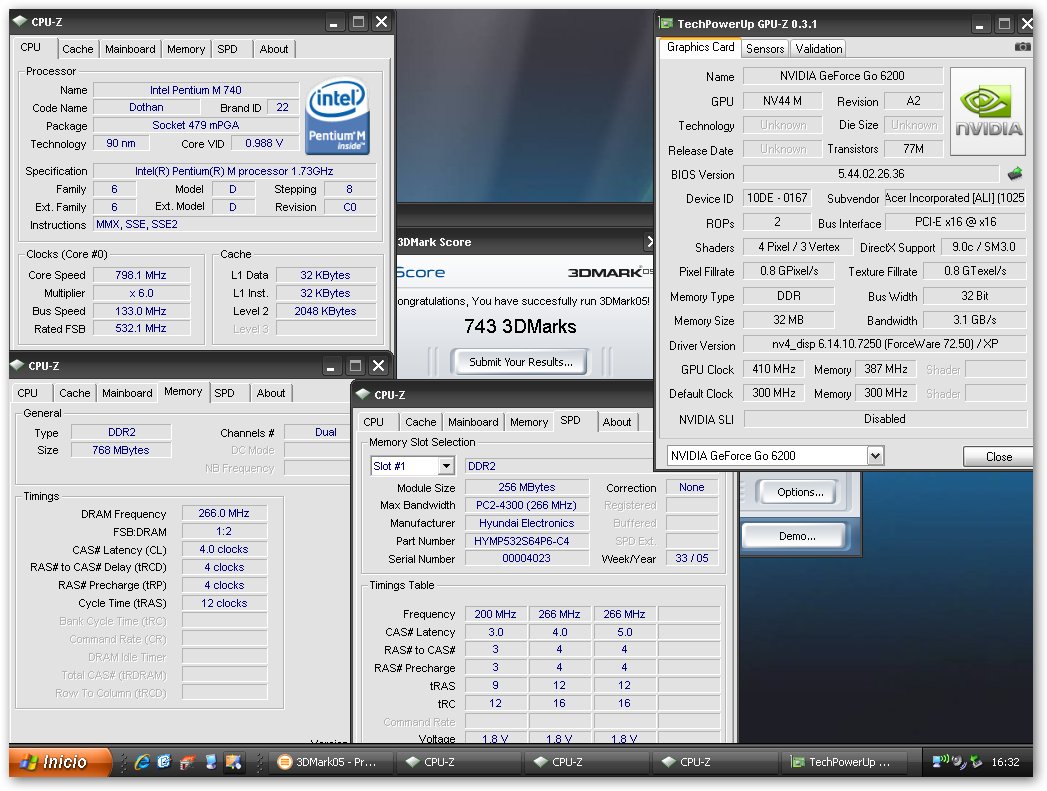Open the Inicio start menu
Screen dimensions: 1047x791
coord(61,762)
